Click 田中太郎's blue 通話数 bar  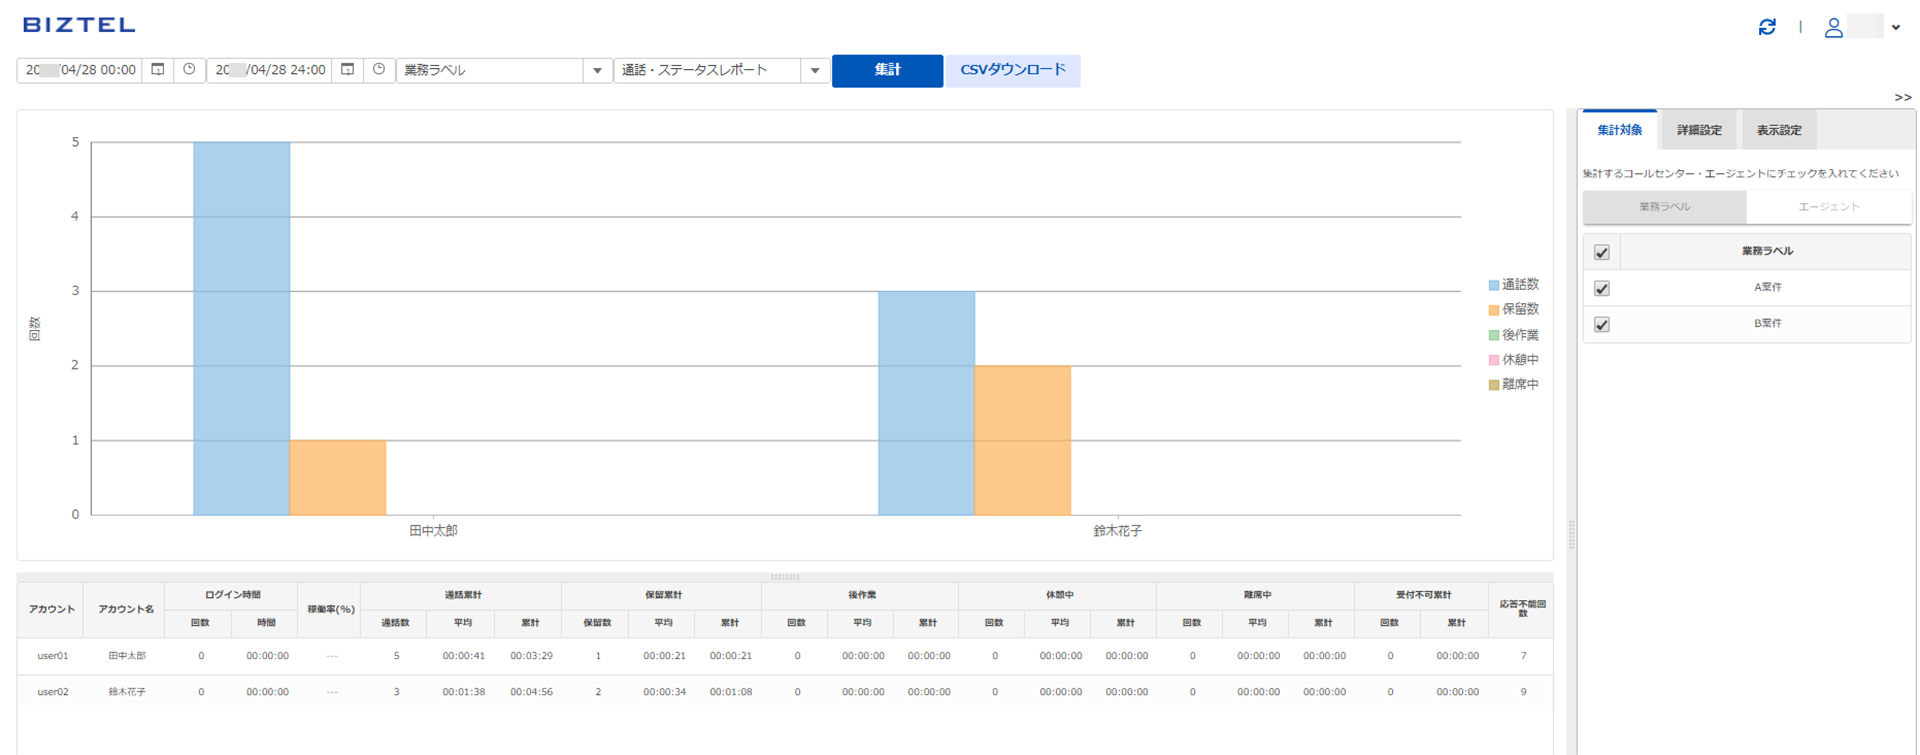tap(241, 328)
